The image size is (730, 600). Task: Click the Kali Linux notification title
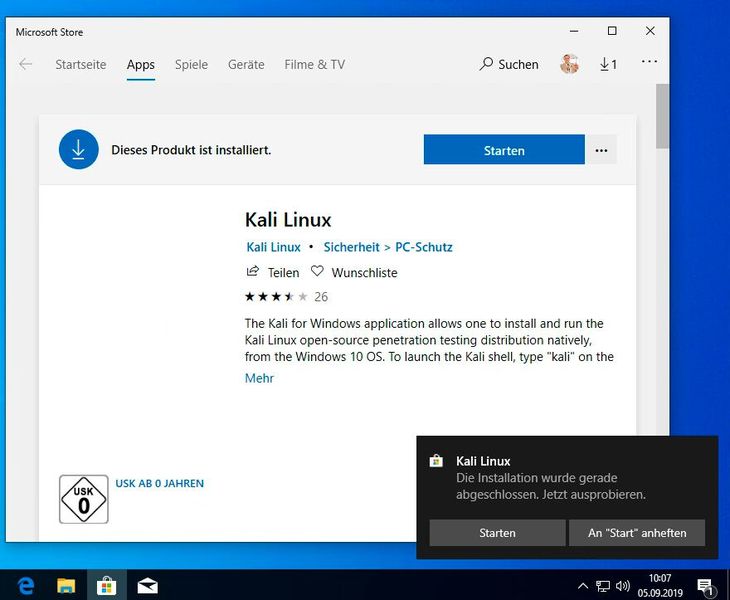(x=483, y=461)
